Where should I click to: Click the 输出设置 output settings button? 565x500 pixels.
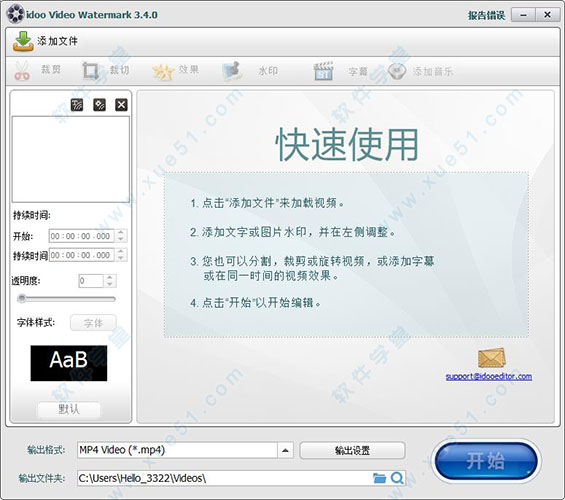click(352, 450)
